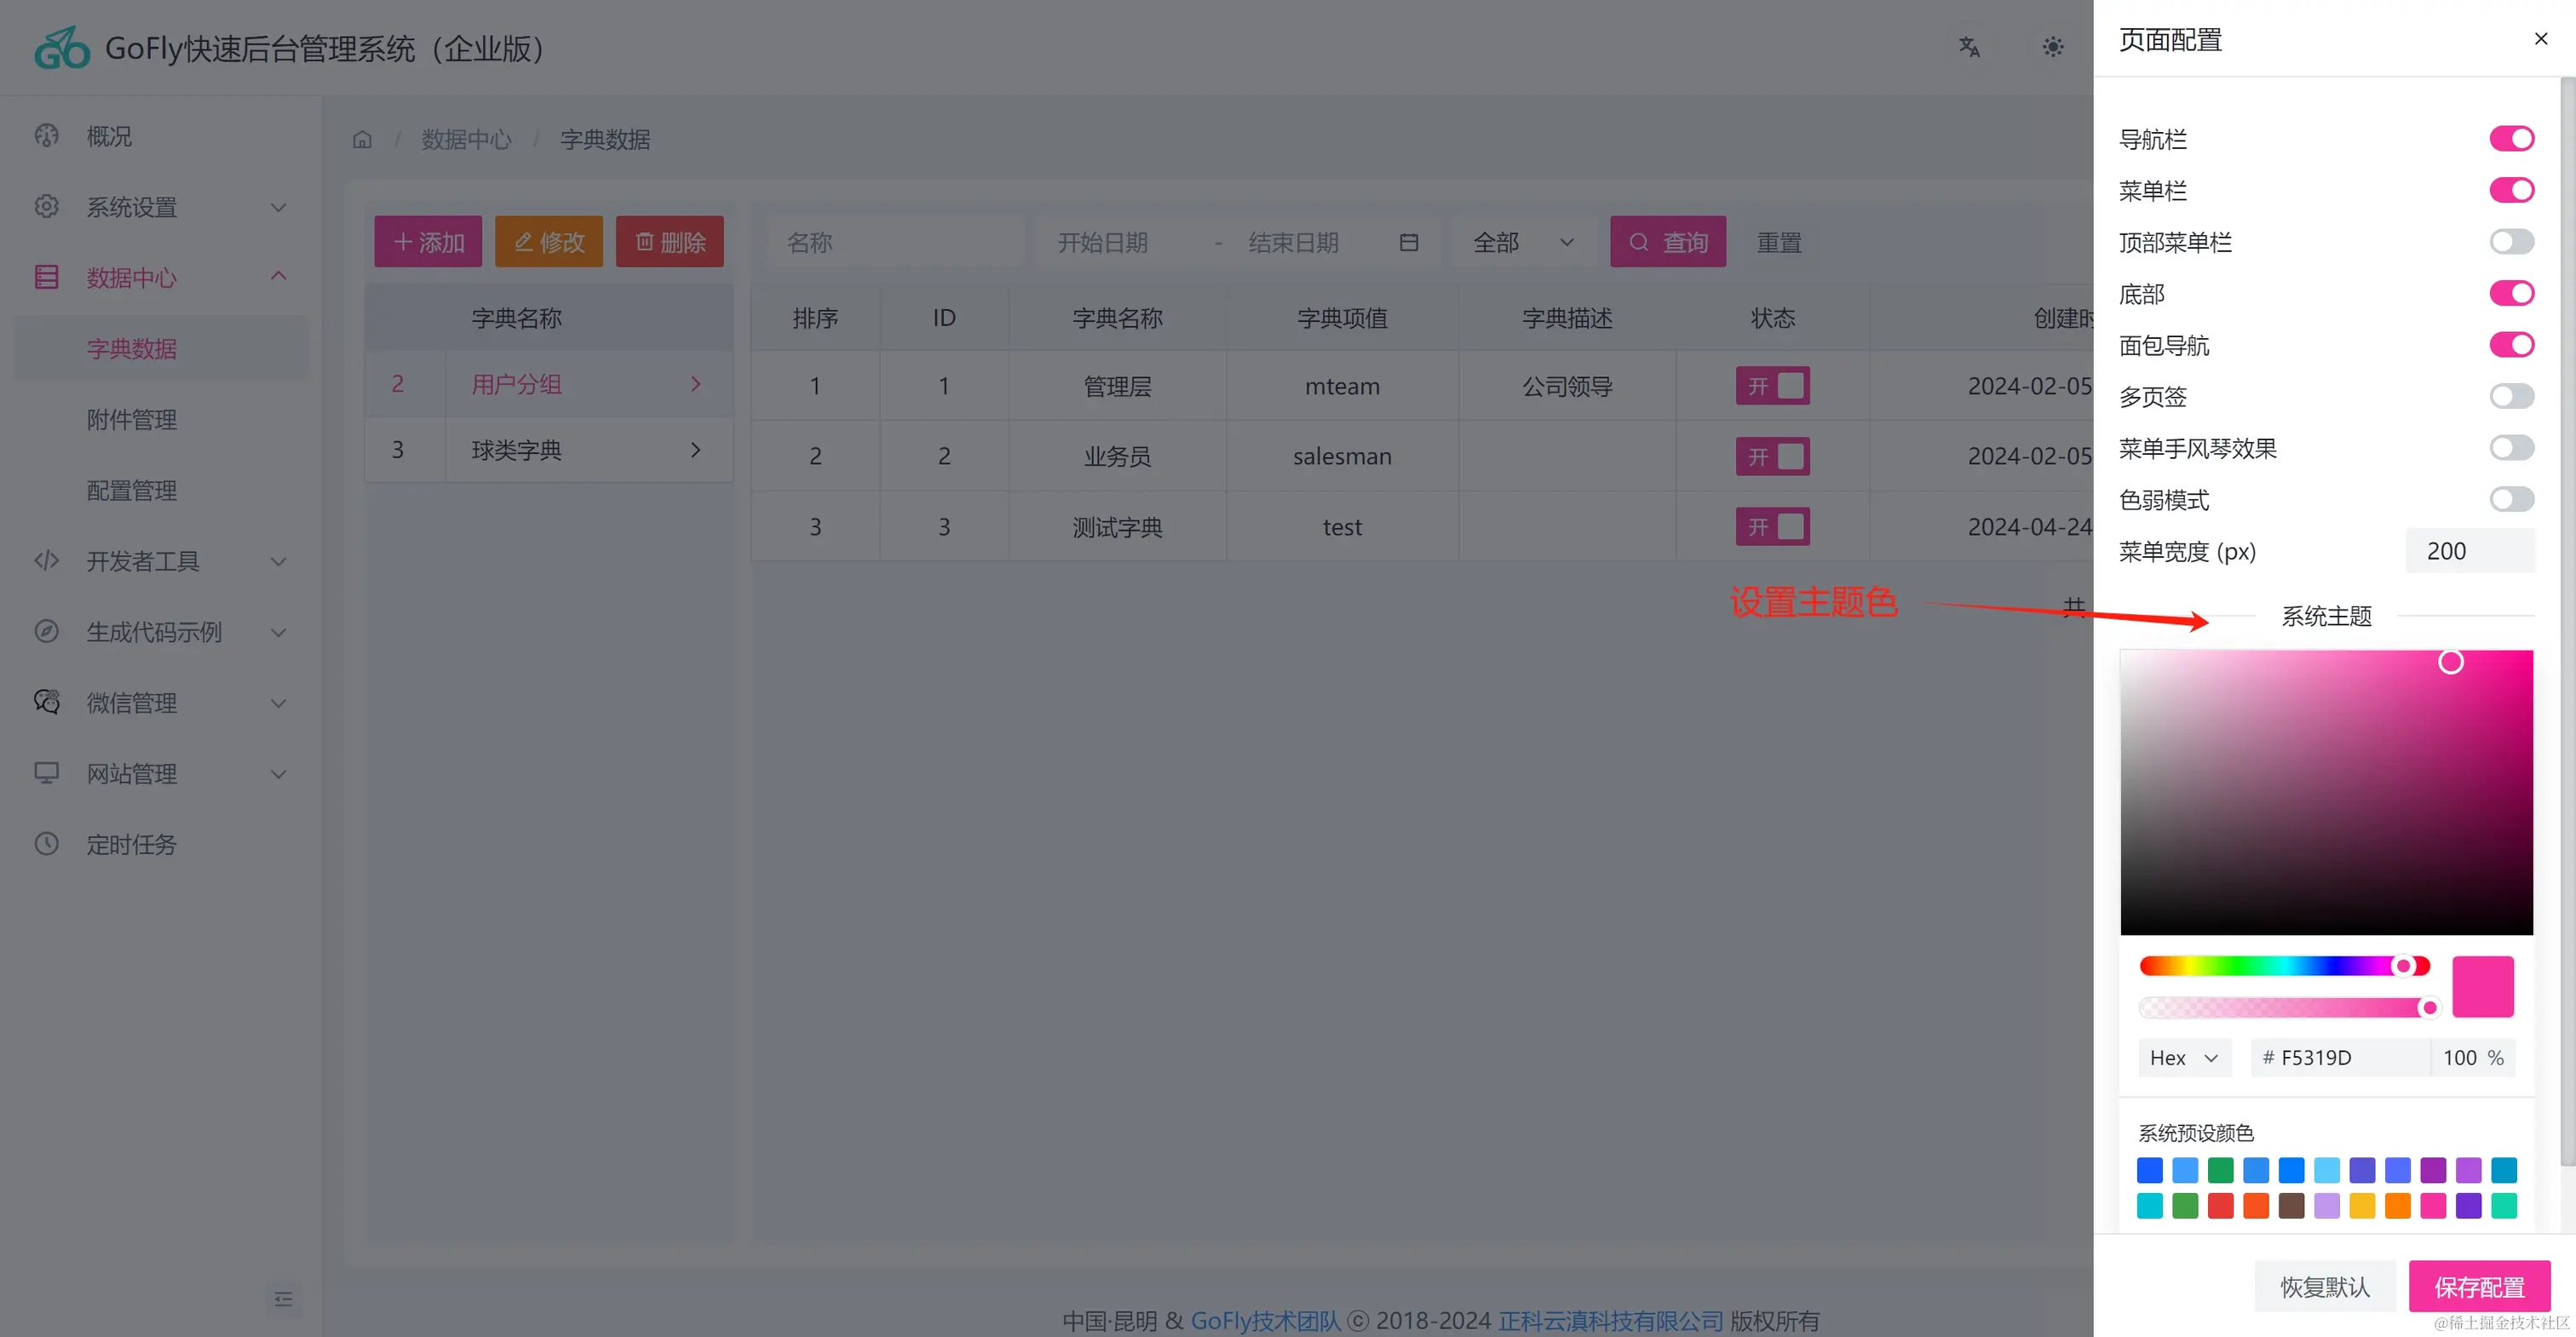
Task: Toggle the light/dark theme sun icon
Action: point(2052,47)
